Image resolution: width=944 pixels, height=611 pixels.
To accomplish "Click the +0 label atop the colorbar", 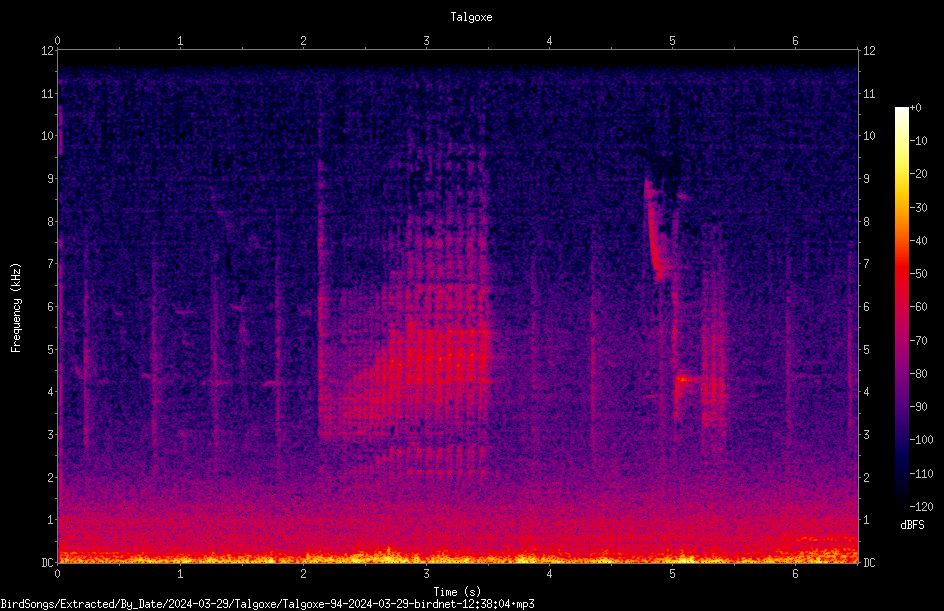I will pyautogui.click(x=916, y=108).
